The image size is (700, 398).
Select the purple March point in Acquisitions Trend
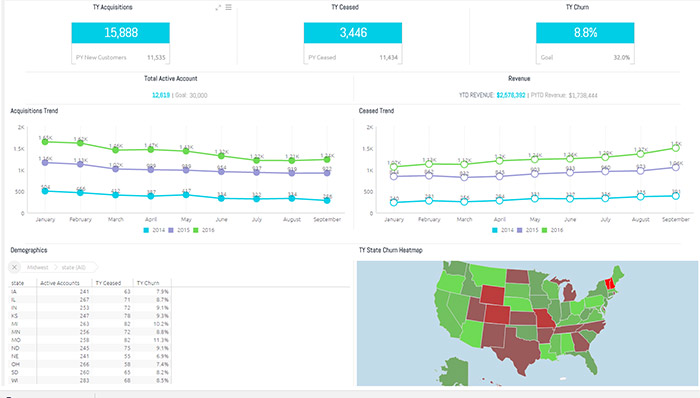point(116,169)
